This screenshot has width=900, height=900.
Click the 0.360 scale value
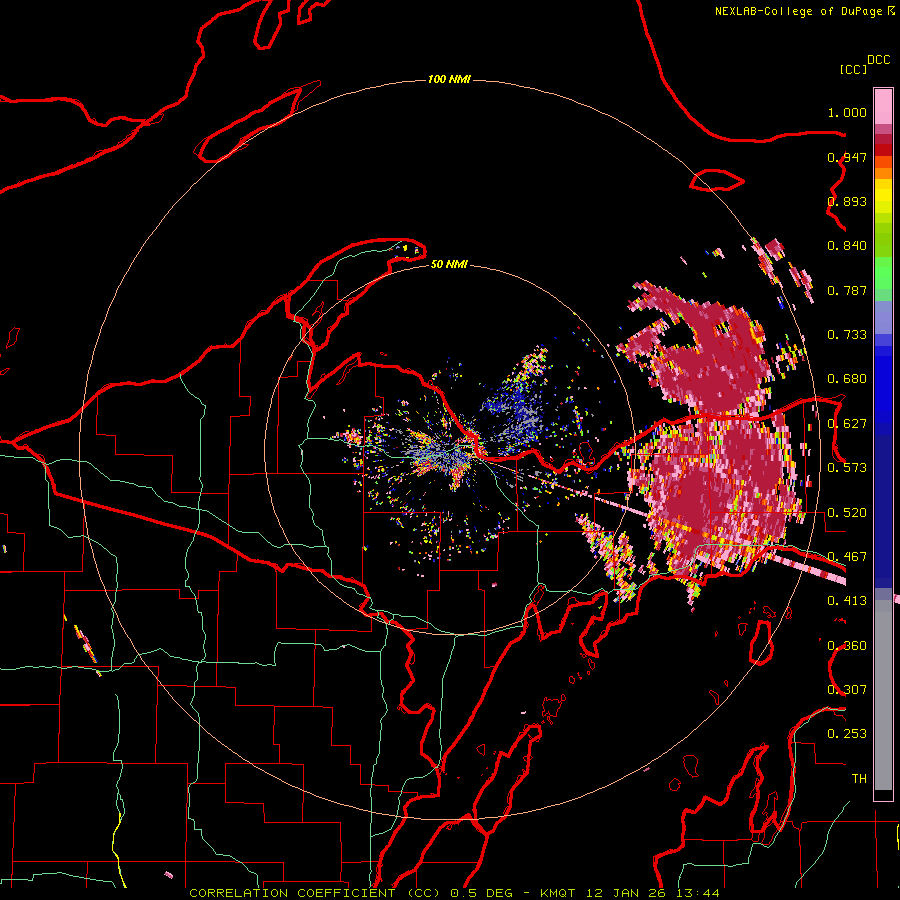point(847,646)
